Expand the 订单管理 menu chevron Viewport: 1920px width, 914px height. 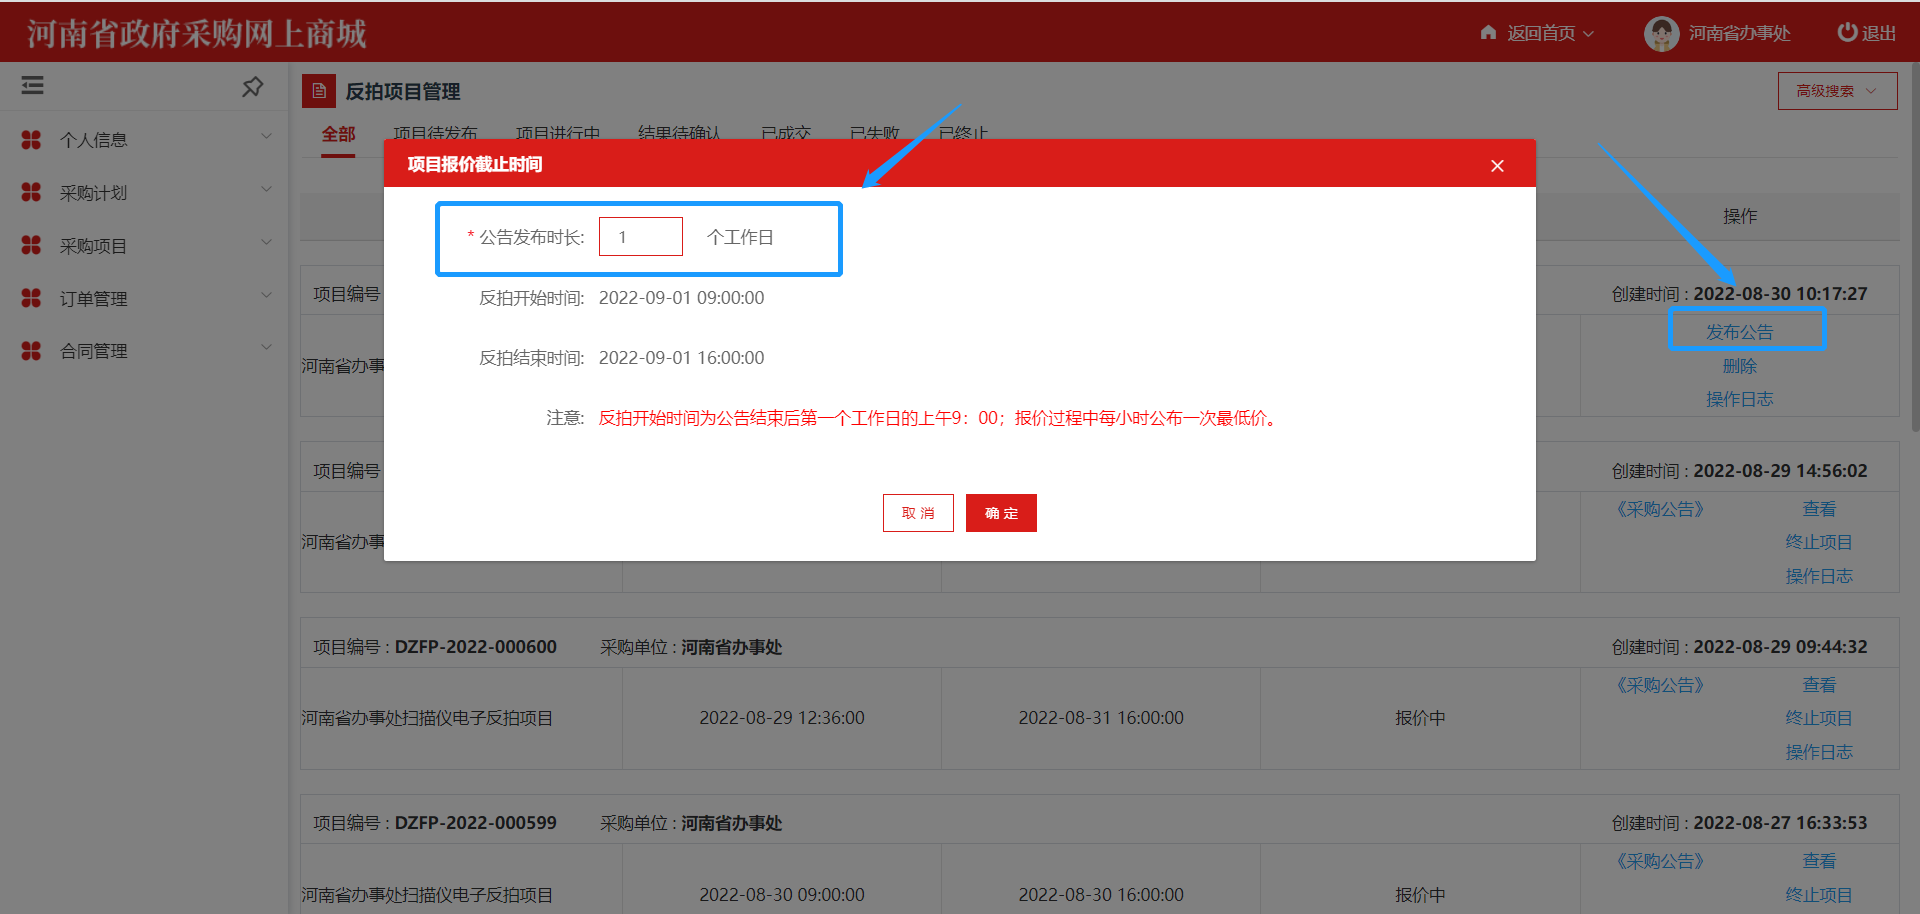[266, 295]
